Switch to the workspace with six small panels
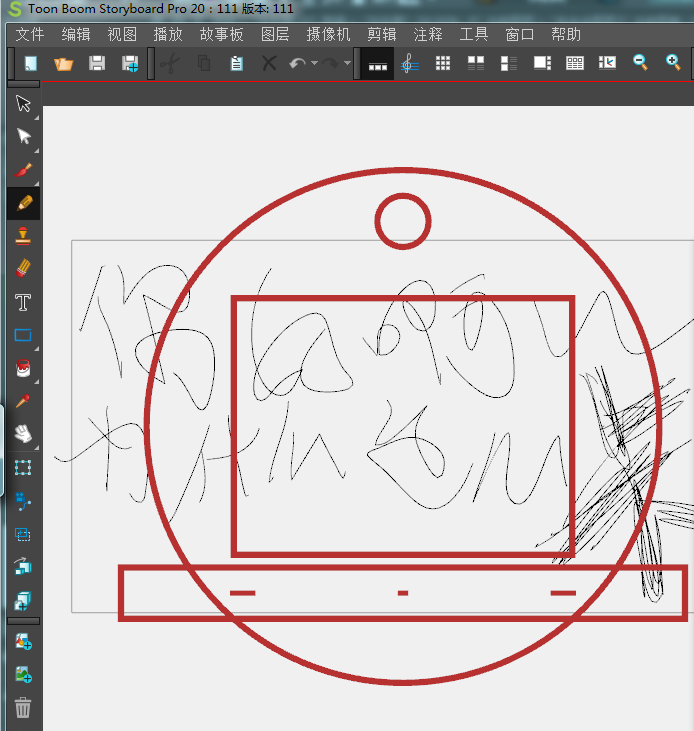The image size is (694, 731). click(x=575, y=63)
